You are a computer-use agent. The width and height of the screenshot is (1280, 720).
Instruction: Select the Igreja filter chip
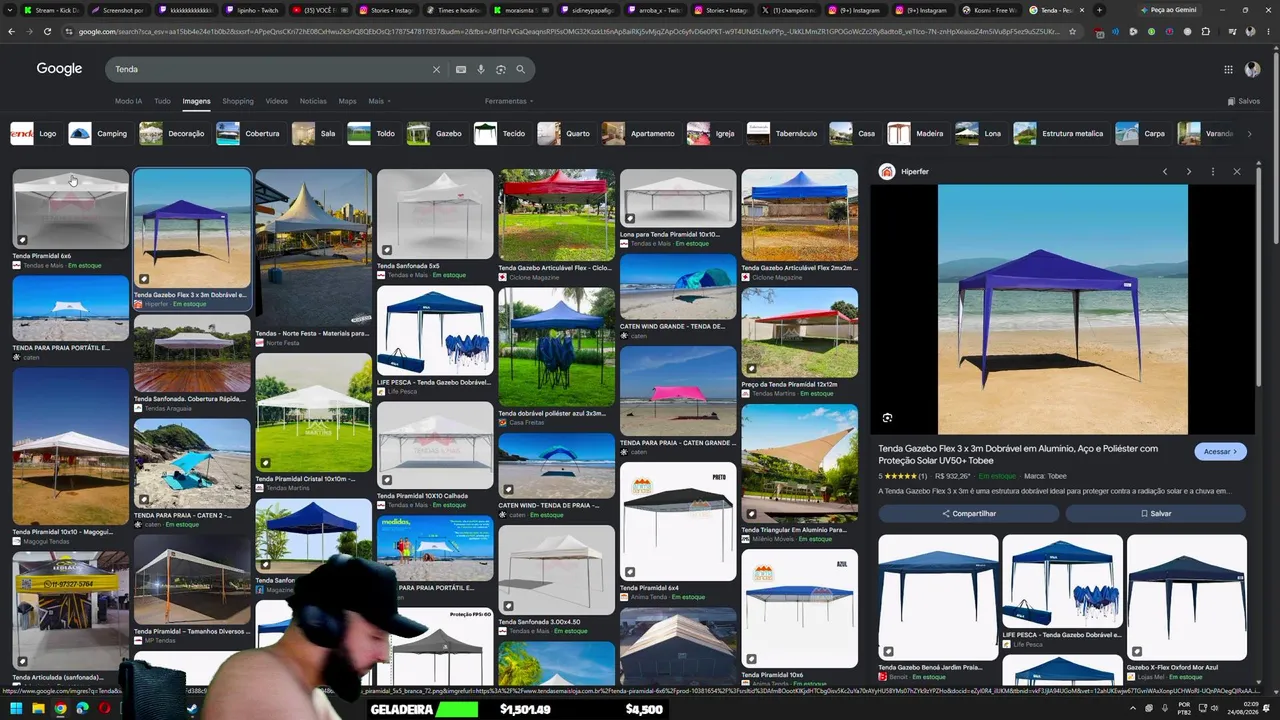click(712, 133)
